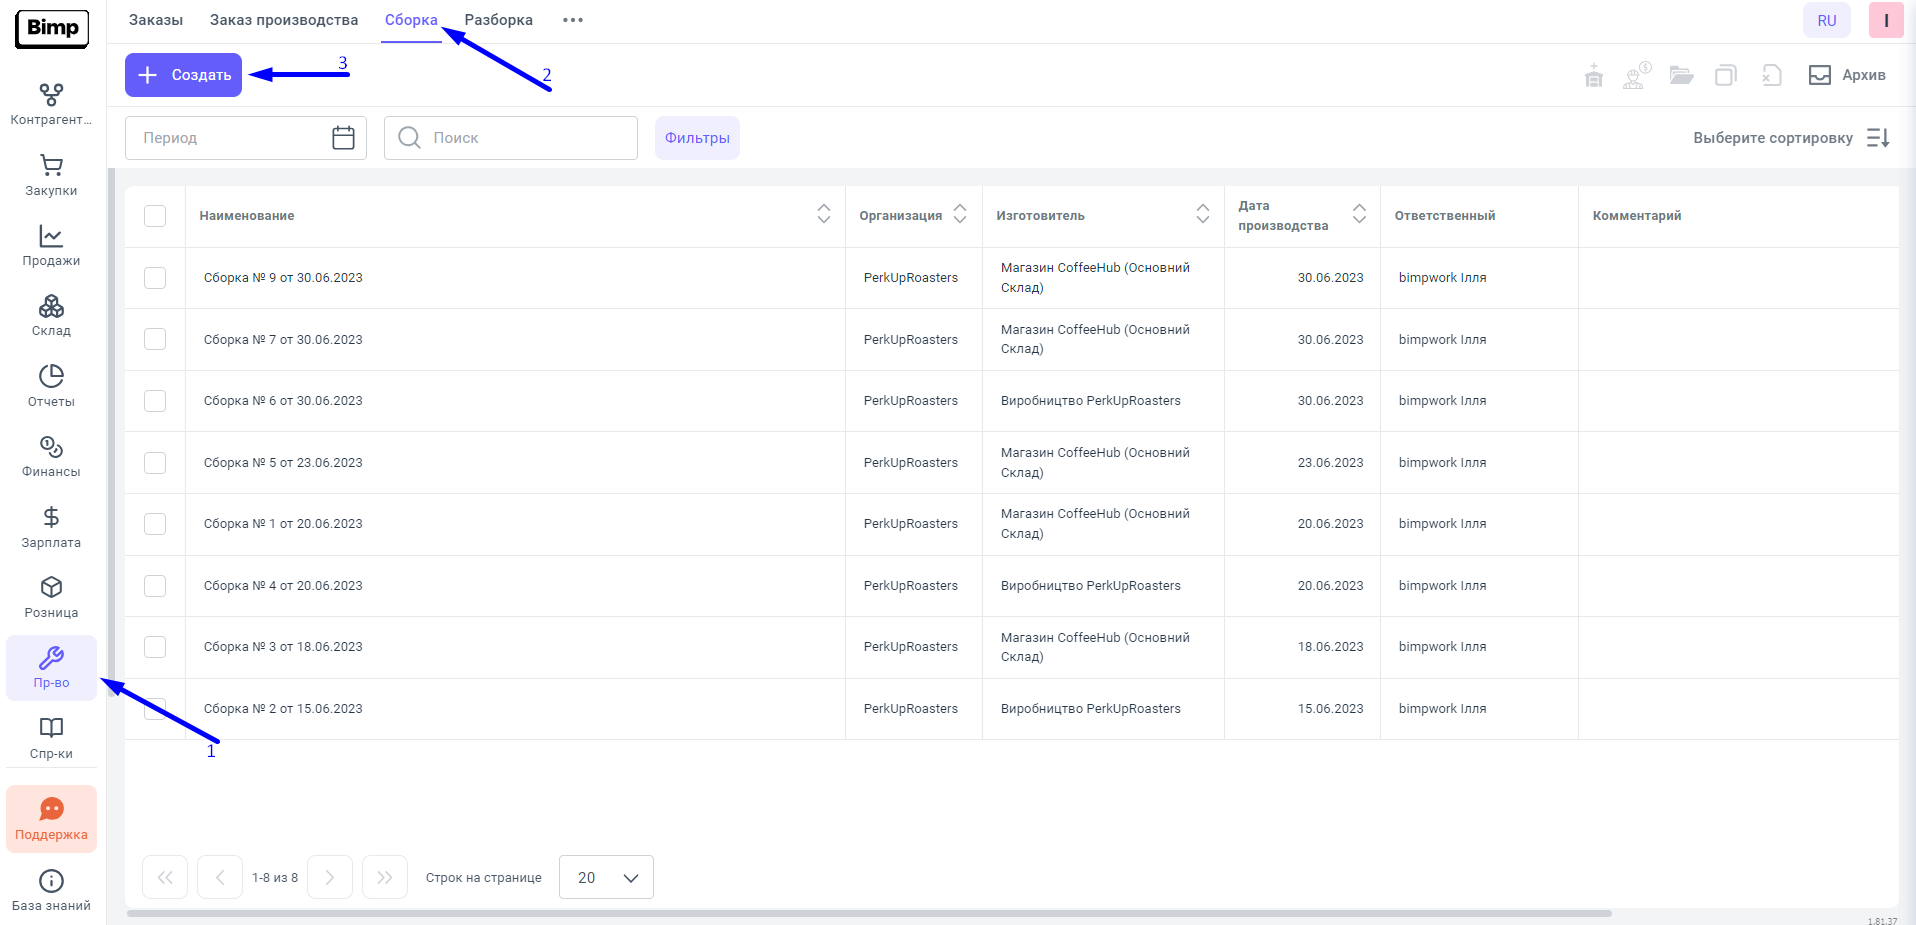1916x925 pixels.
Task: Open the Фильтры button
Action: coord(697,138)
